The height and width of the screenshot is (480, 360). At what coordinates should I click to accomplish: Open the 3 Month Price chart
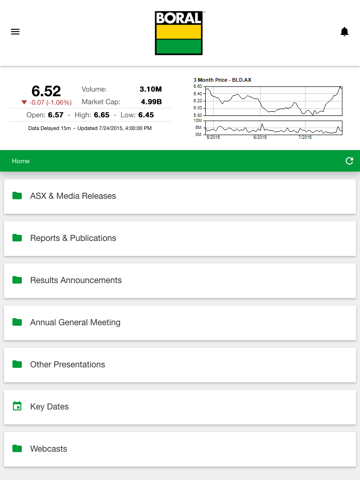click(268, 108)
